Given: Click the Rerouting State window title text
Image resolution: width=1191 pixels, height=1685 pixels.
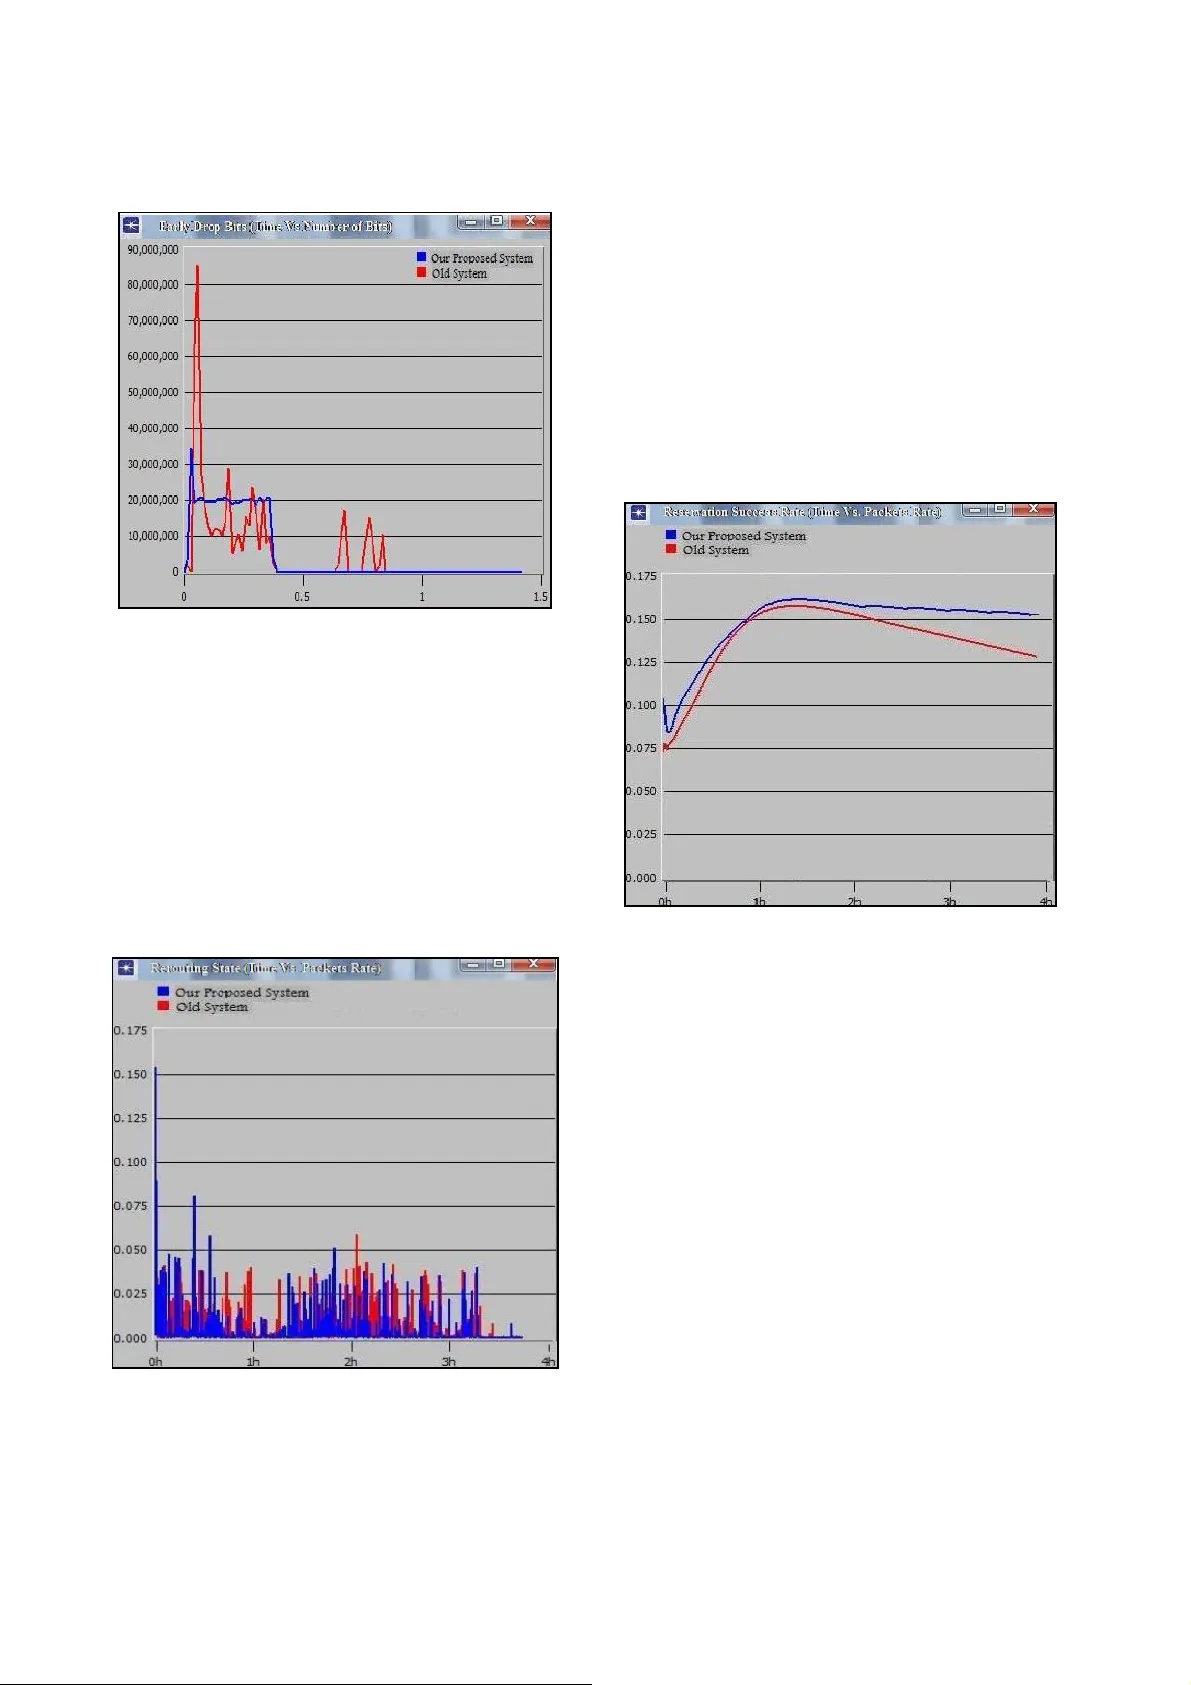Looking at the screenshot, I should pos(265,968).
